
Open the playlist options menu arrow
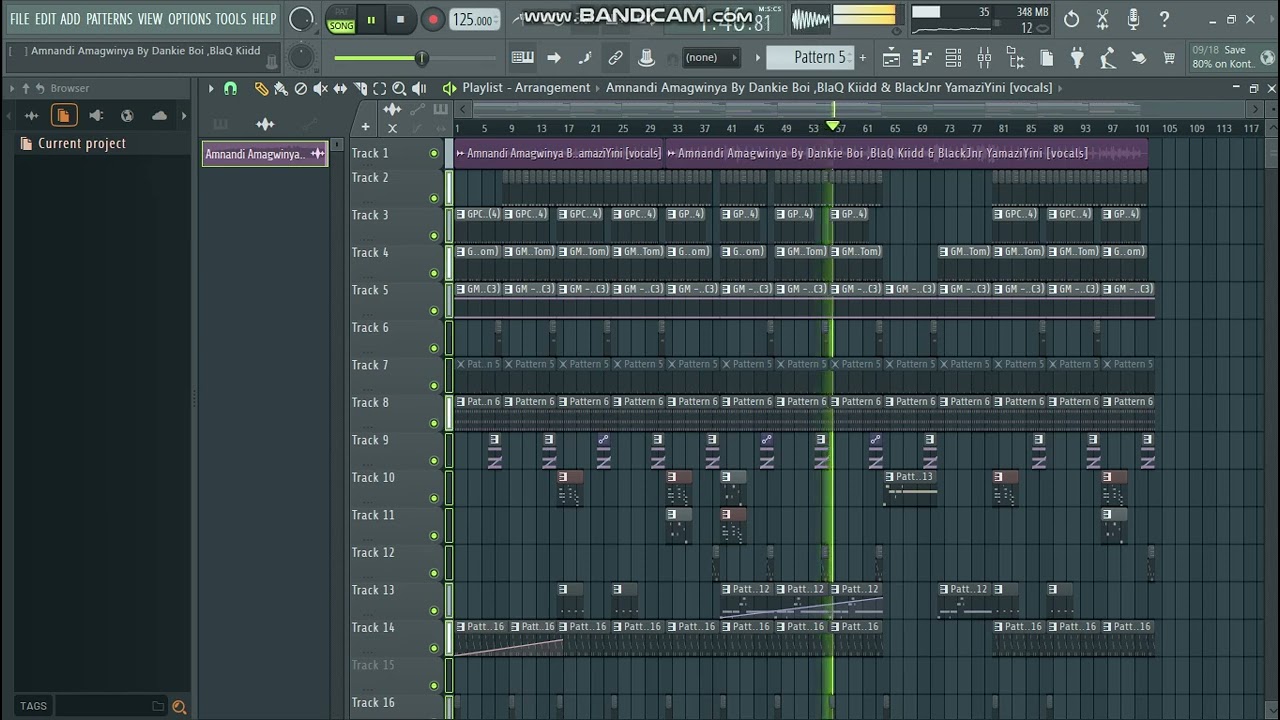coord(211,88)
